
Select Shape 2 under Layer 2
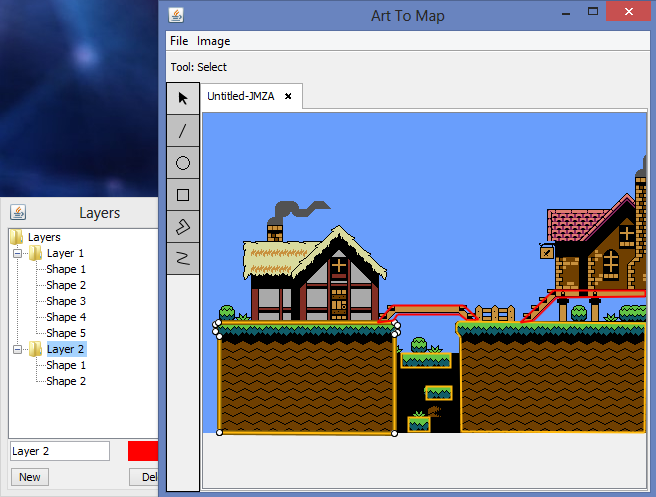(x=66, y=381)
